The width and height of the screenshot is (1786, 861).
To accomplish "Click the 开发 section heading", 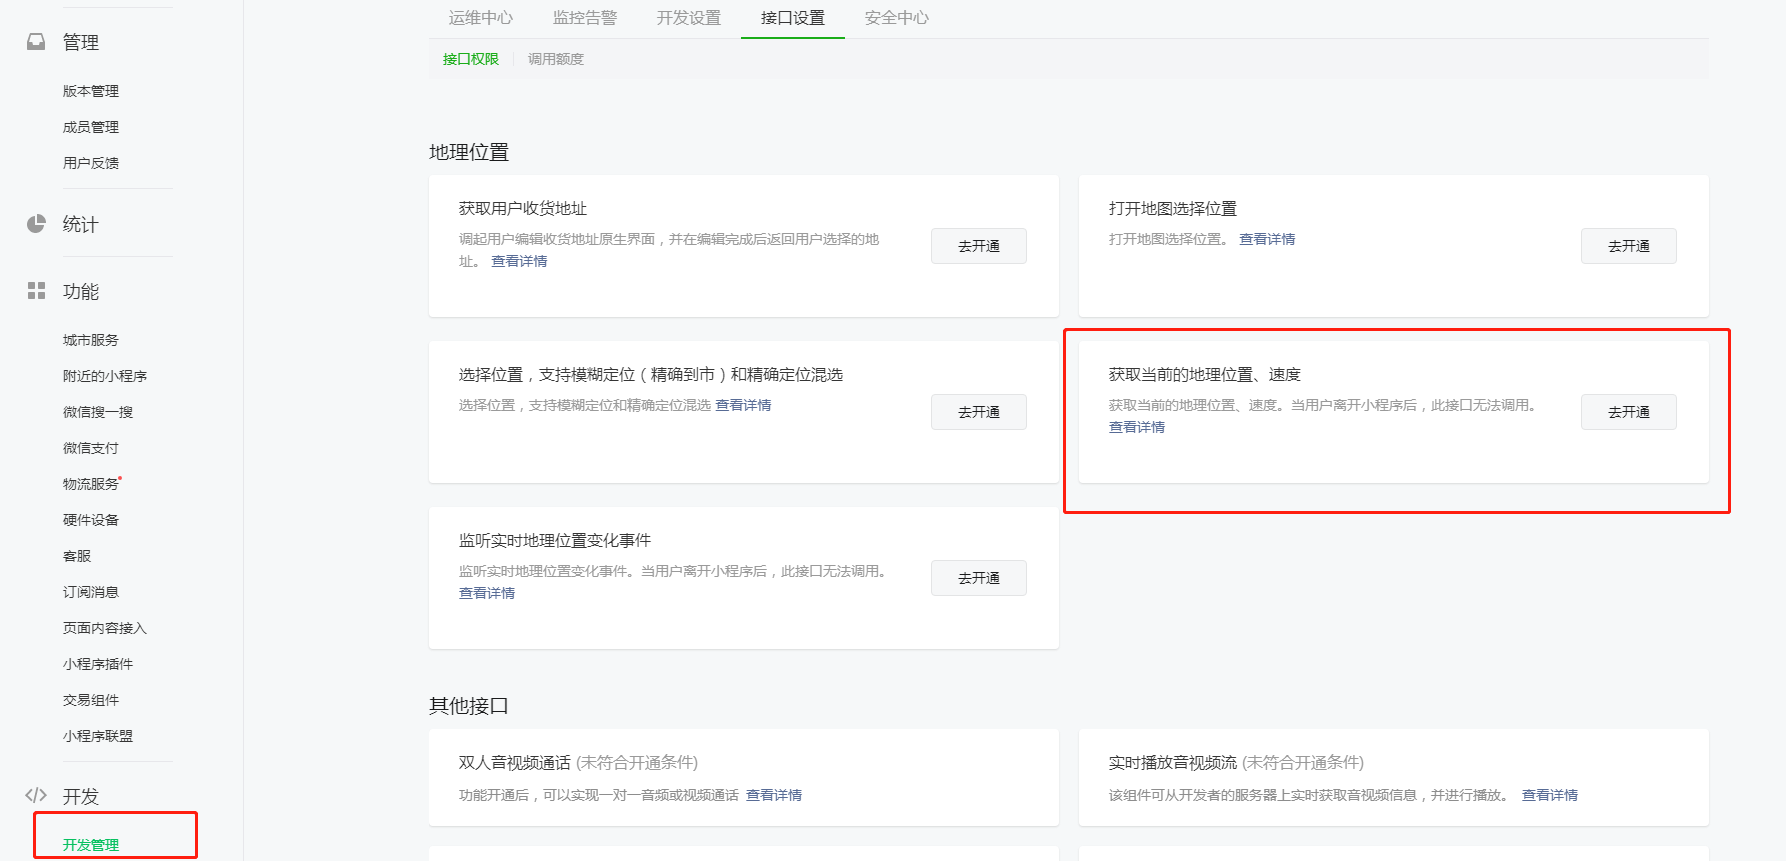I will click(81, 796).
